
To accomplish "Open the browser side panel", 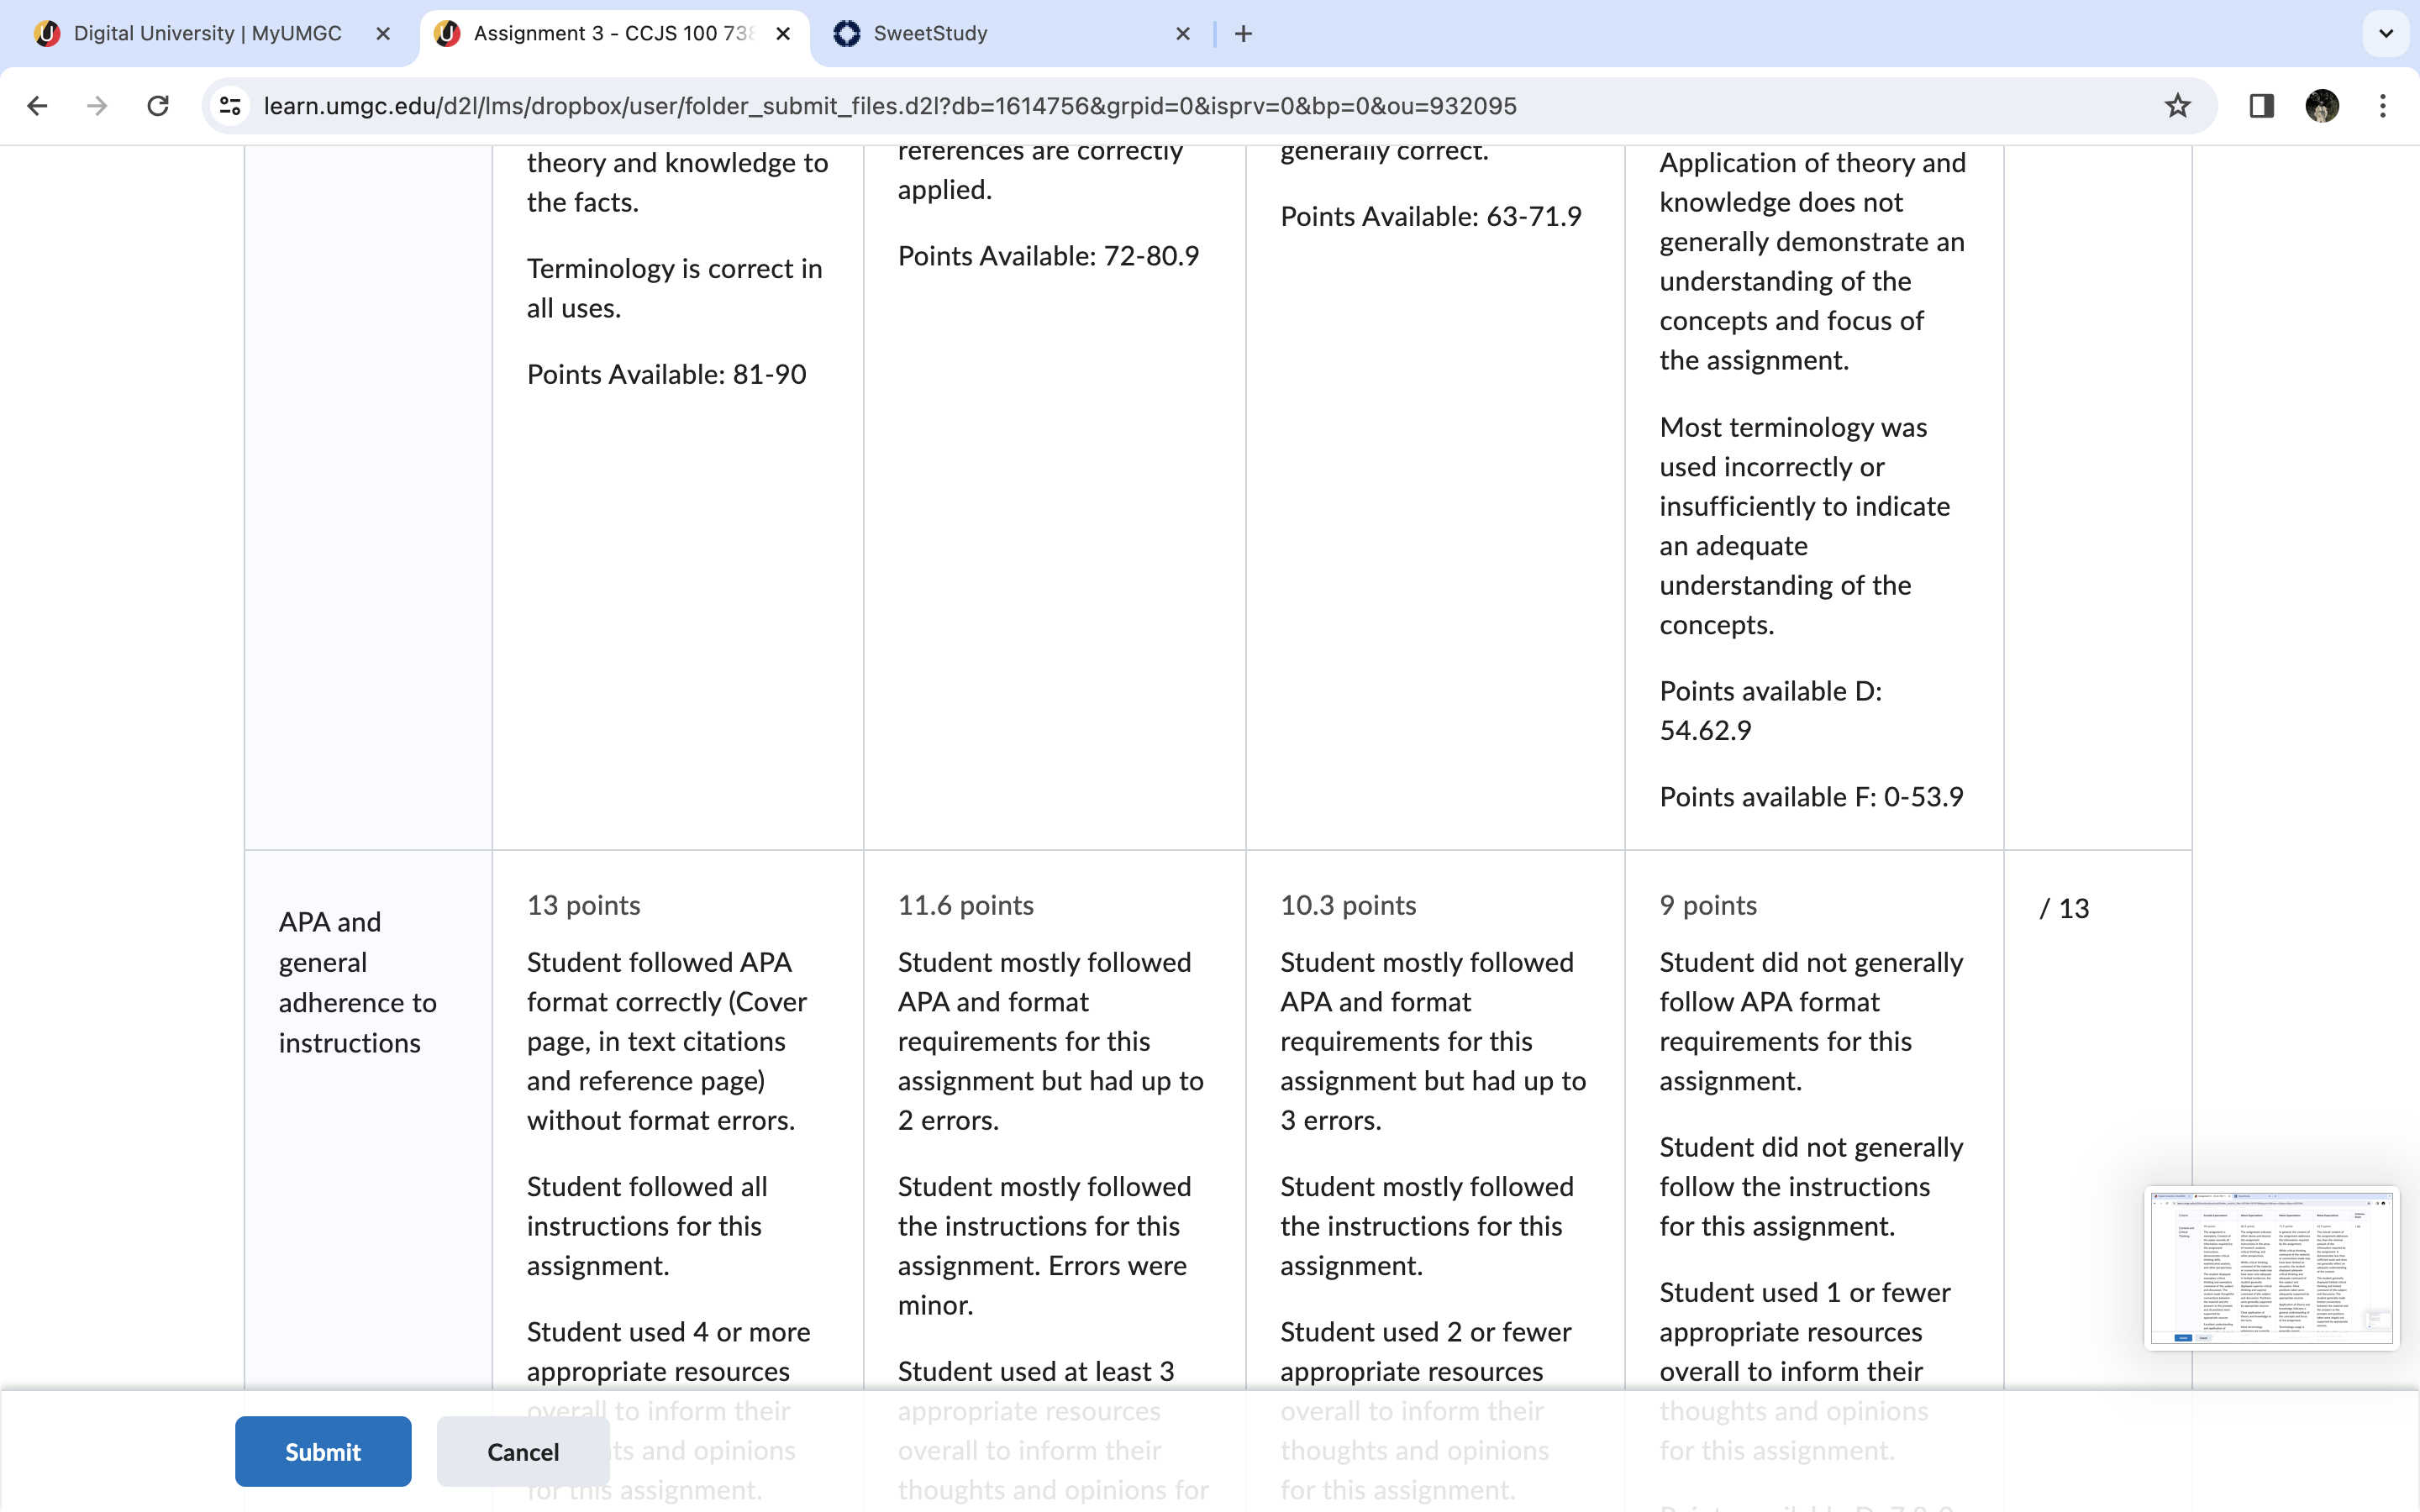I will click(2261, 106).
